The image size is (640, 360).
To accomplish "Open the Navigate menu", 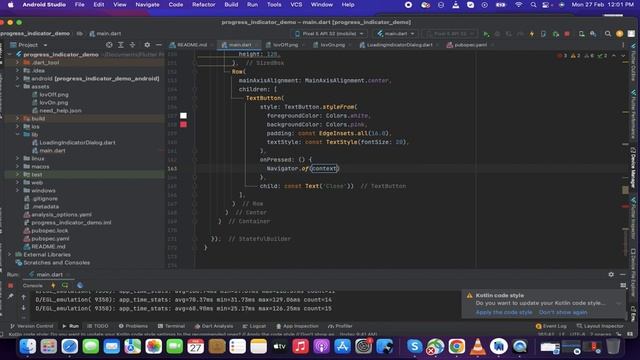I will tap(147, 4).
